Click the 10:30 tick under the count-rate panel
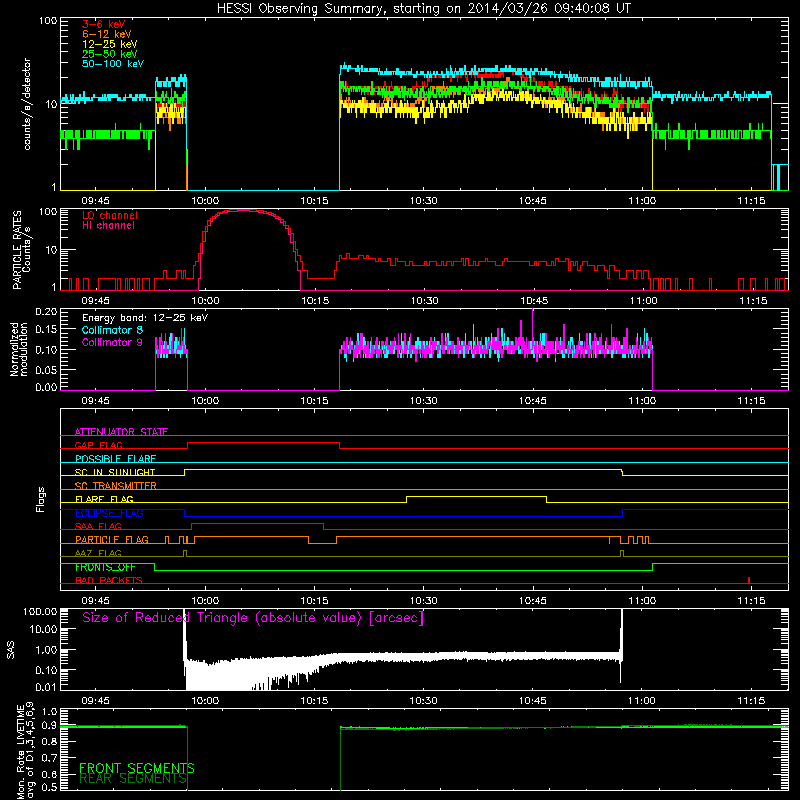 (423, 201)
